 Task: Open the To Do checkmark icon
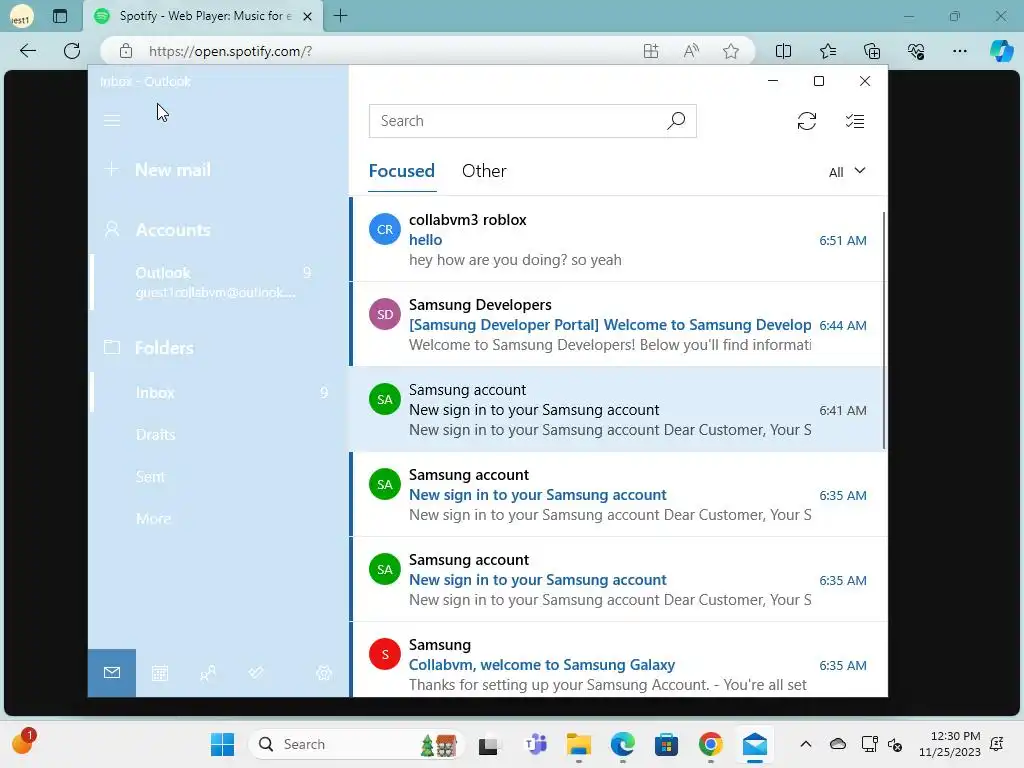click(256, 672)
